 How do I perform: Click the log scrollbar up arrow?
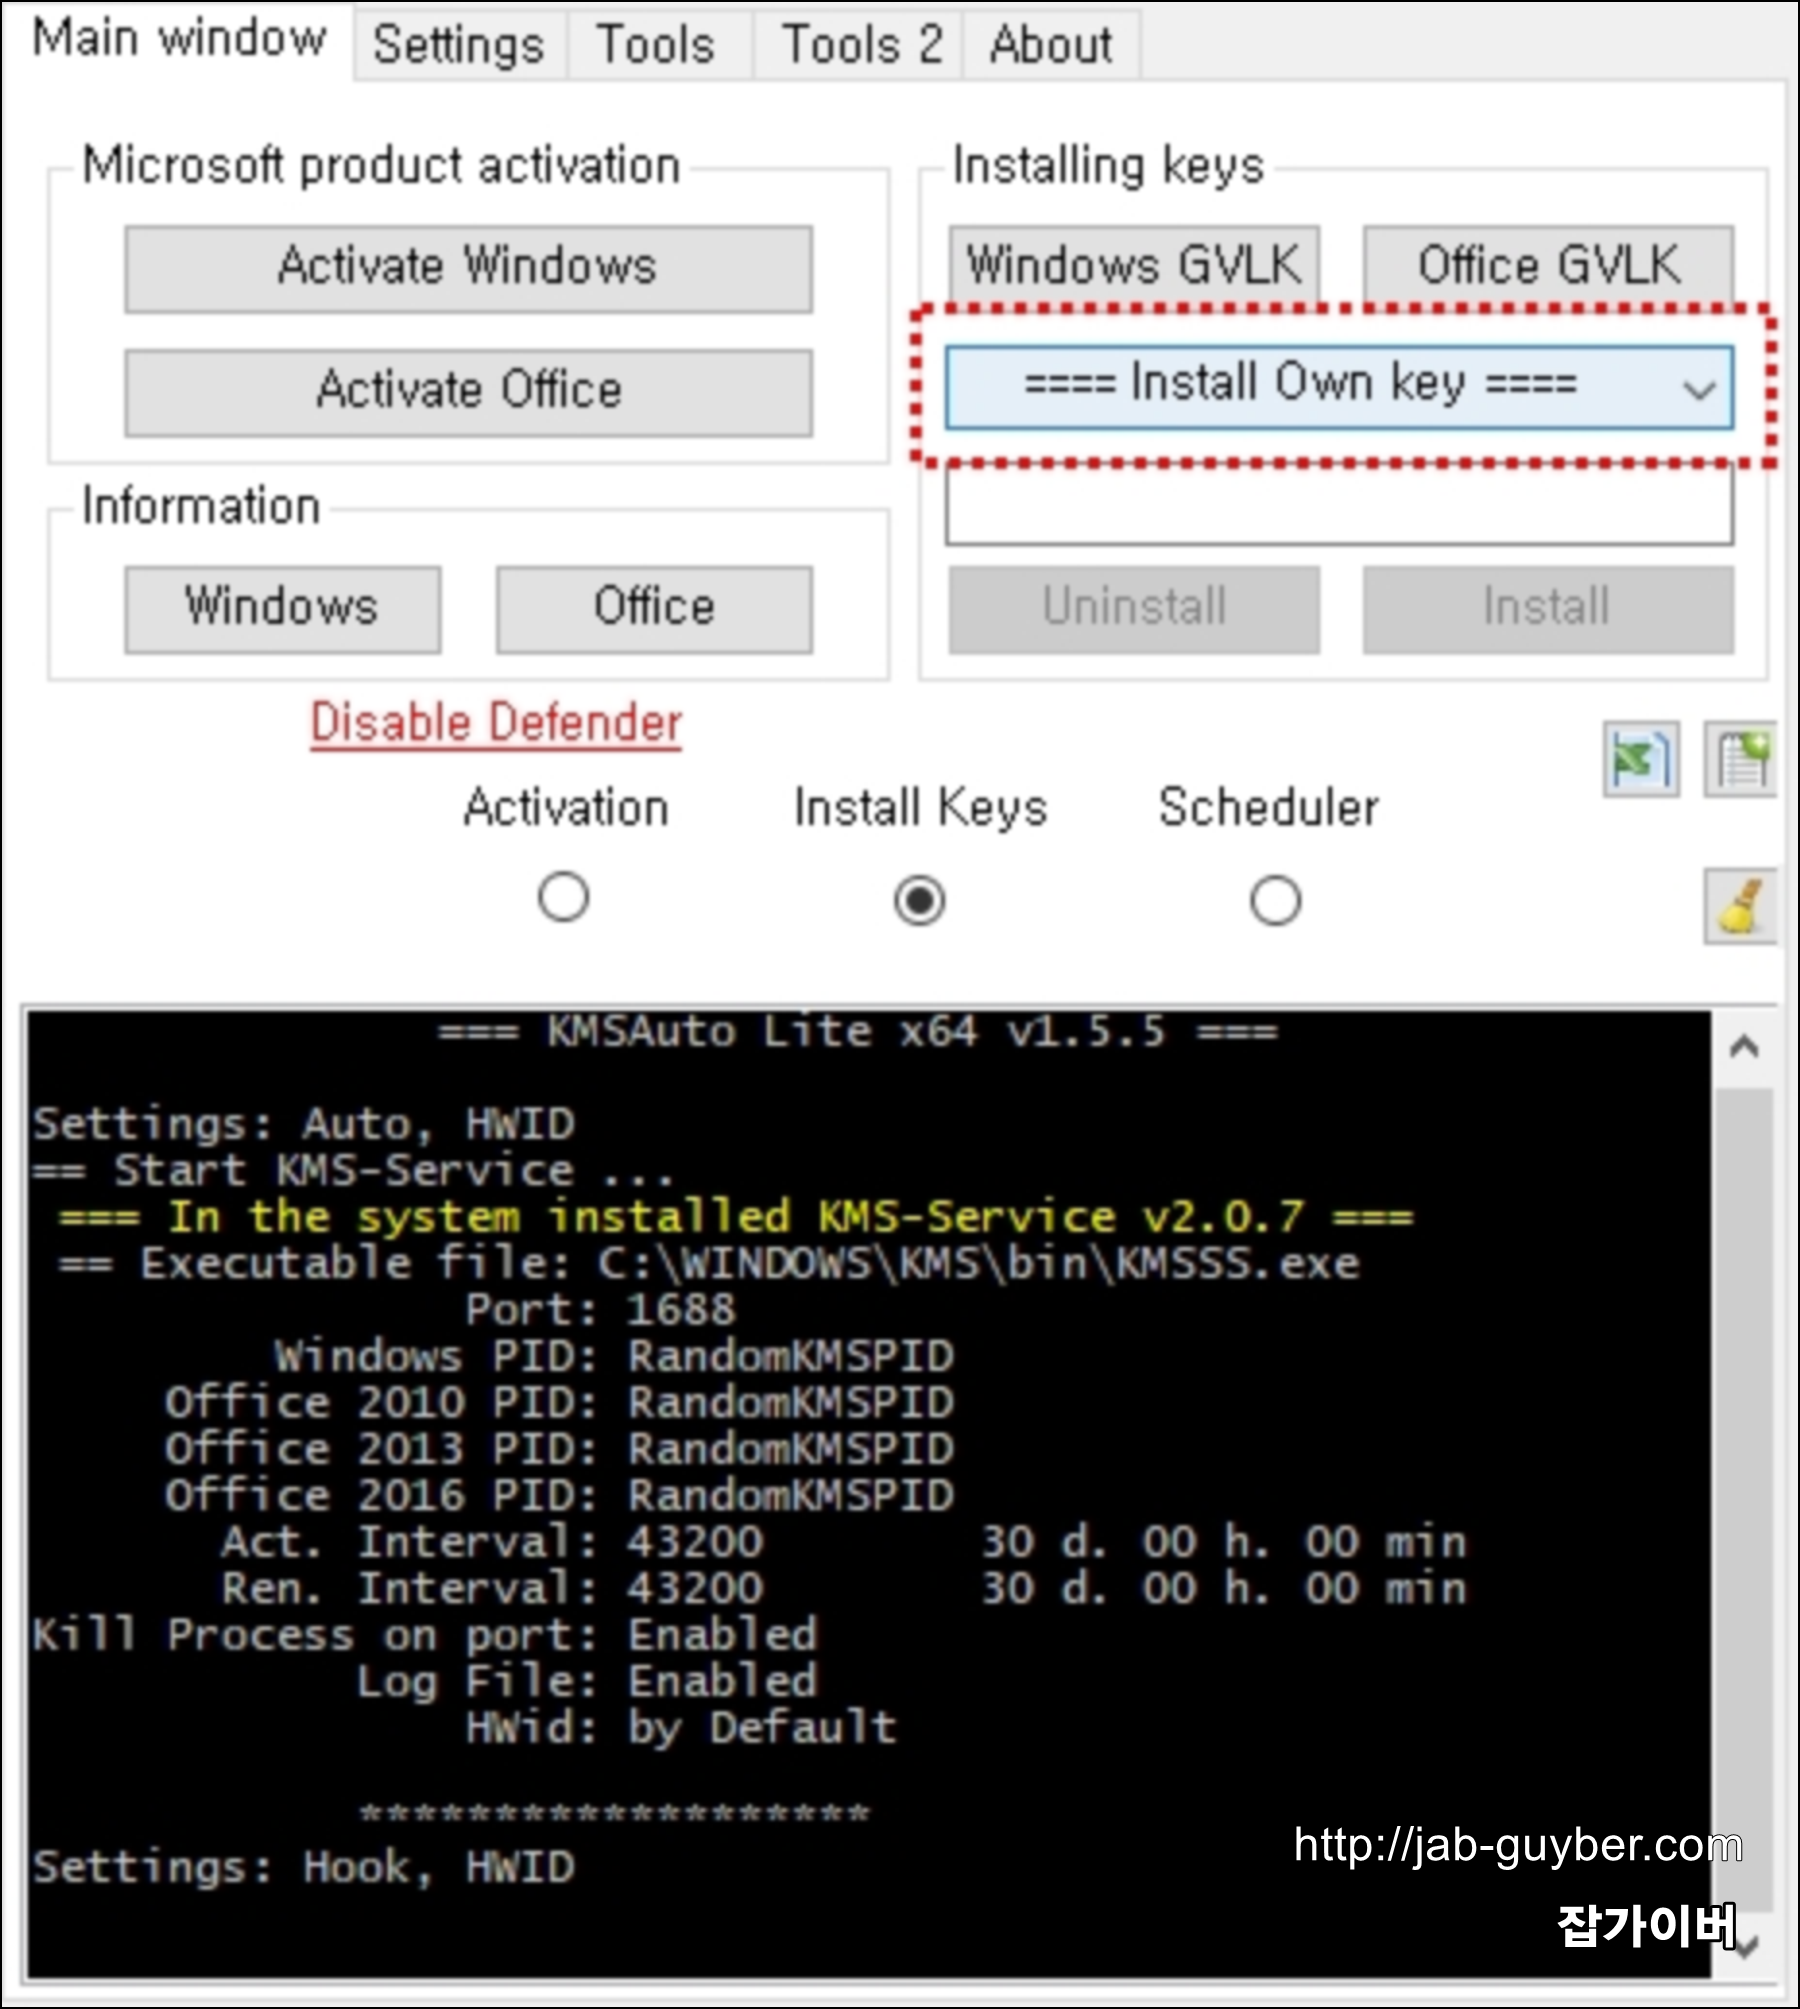1744,1047
